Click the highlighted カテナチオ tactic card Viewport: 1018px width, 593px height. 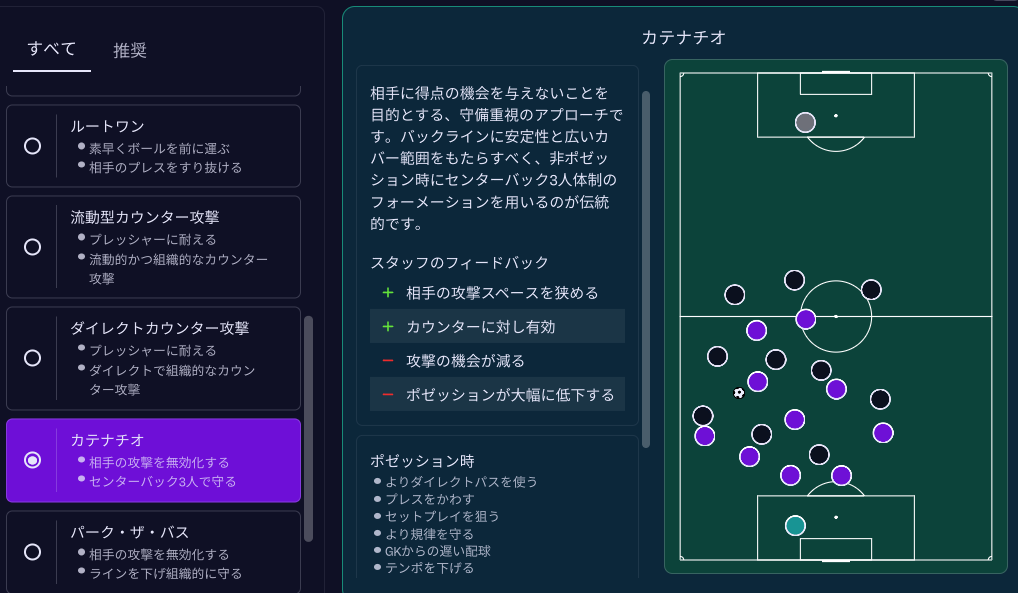pyautogui.click(x=152, y=460)
